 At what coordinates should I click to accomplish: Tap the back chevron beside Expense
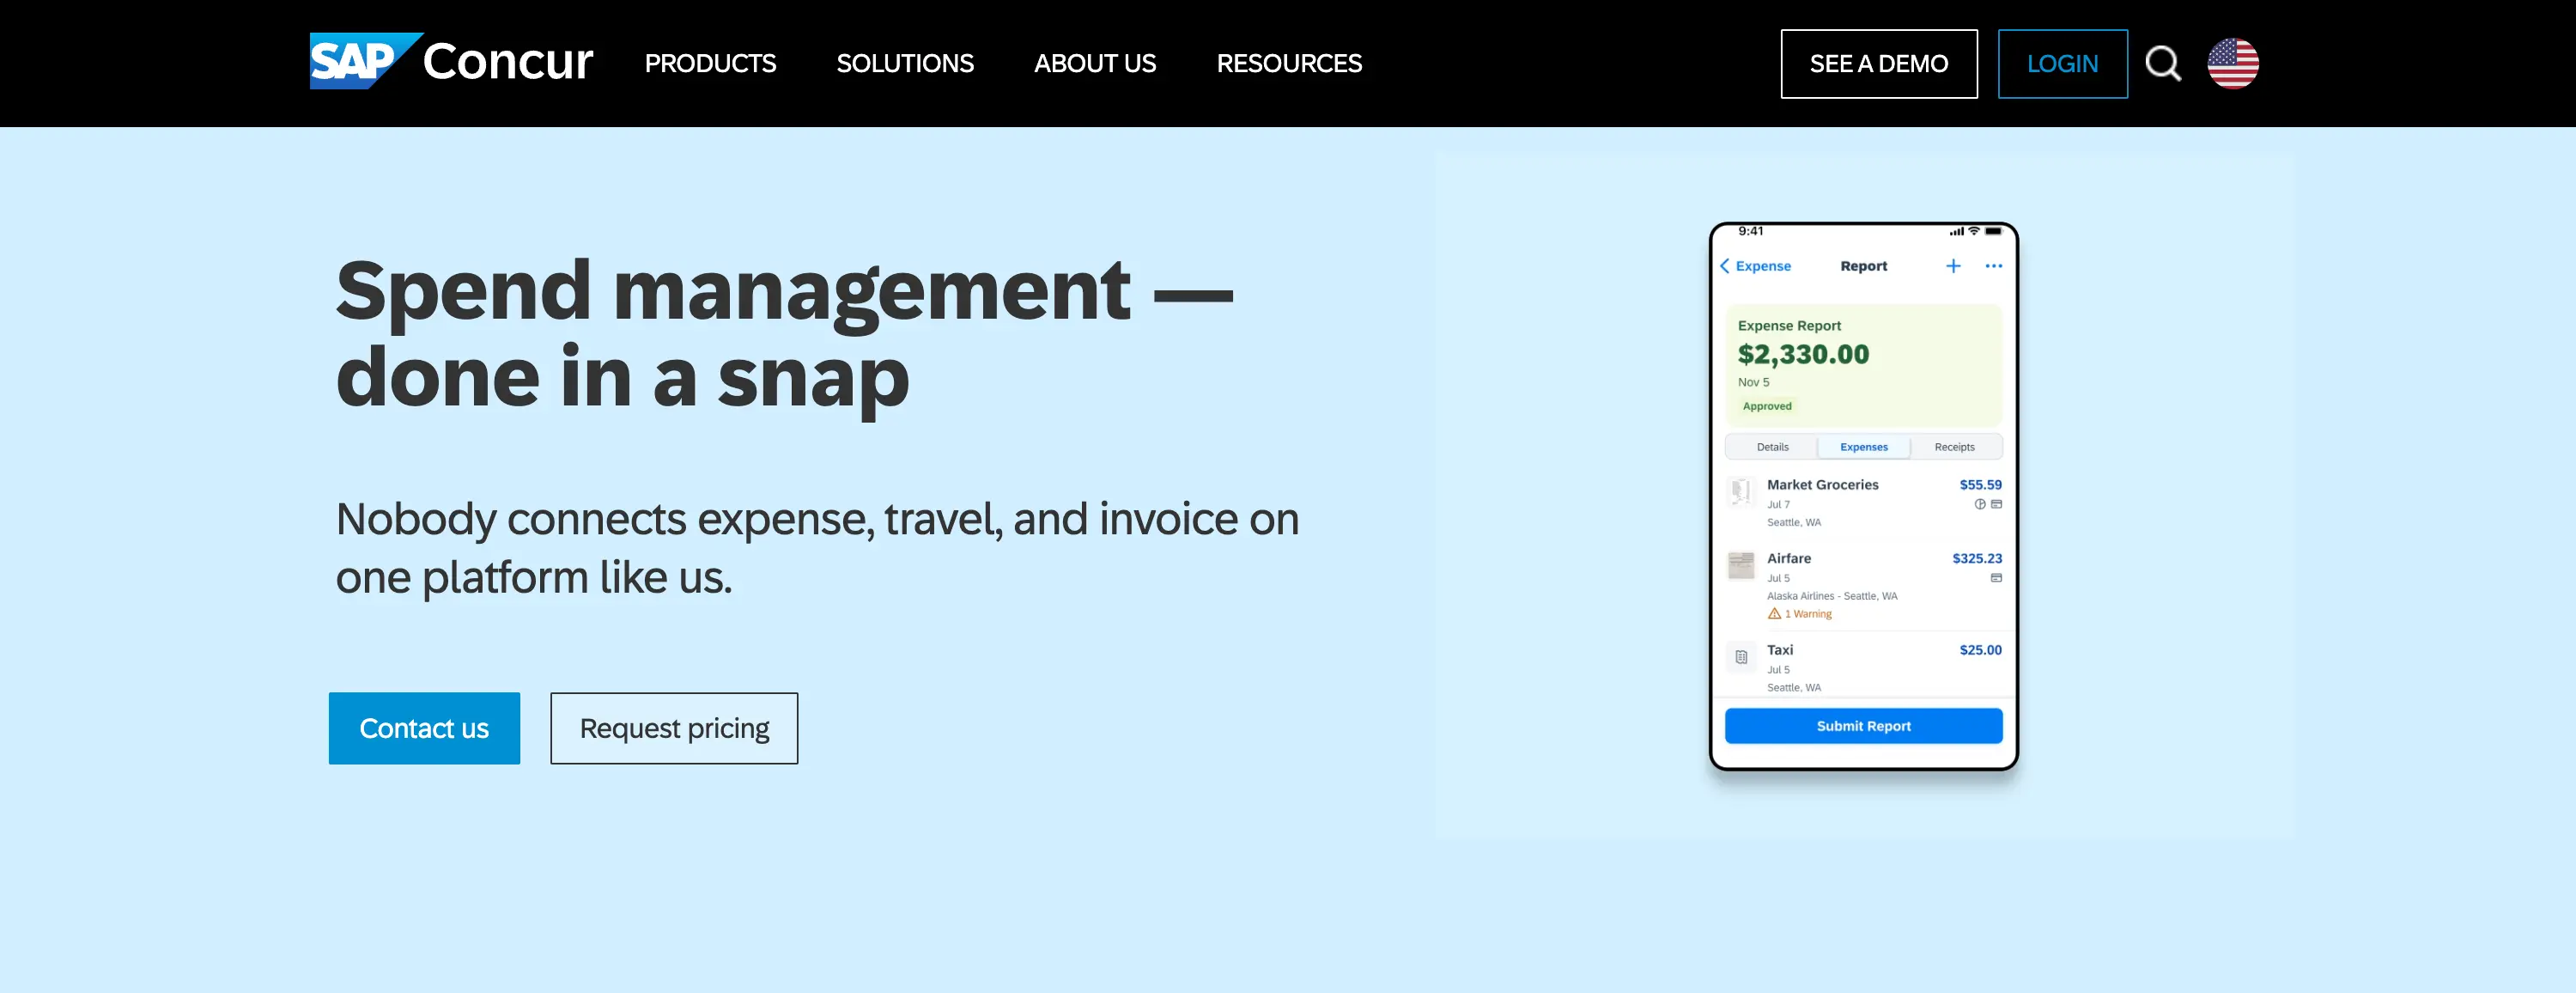(1725, 266)
